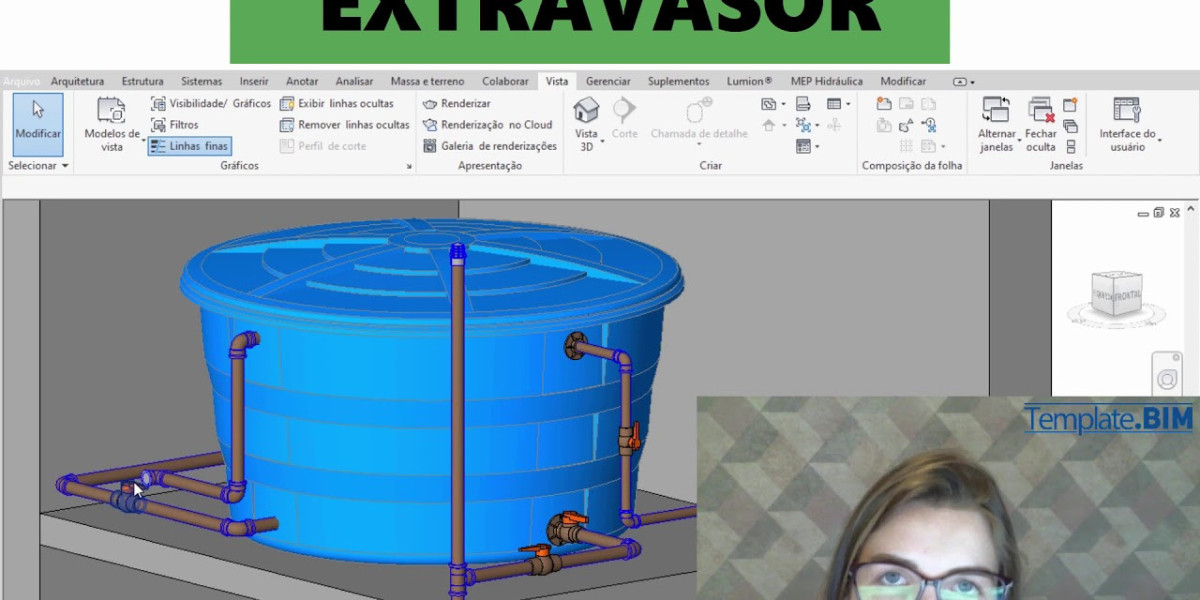The image size is (1200, 600).
Task: Open the Filtros dialog
Action: click(x=175, y=125)
